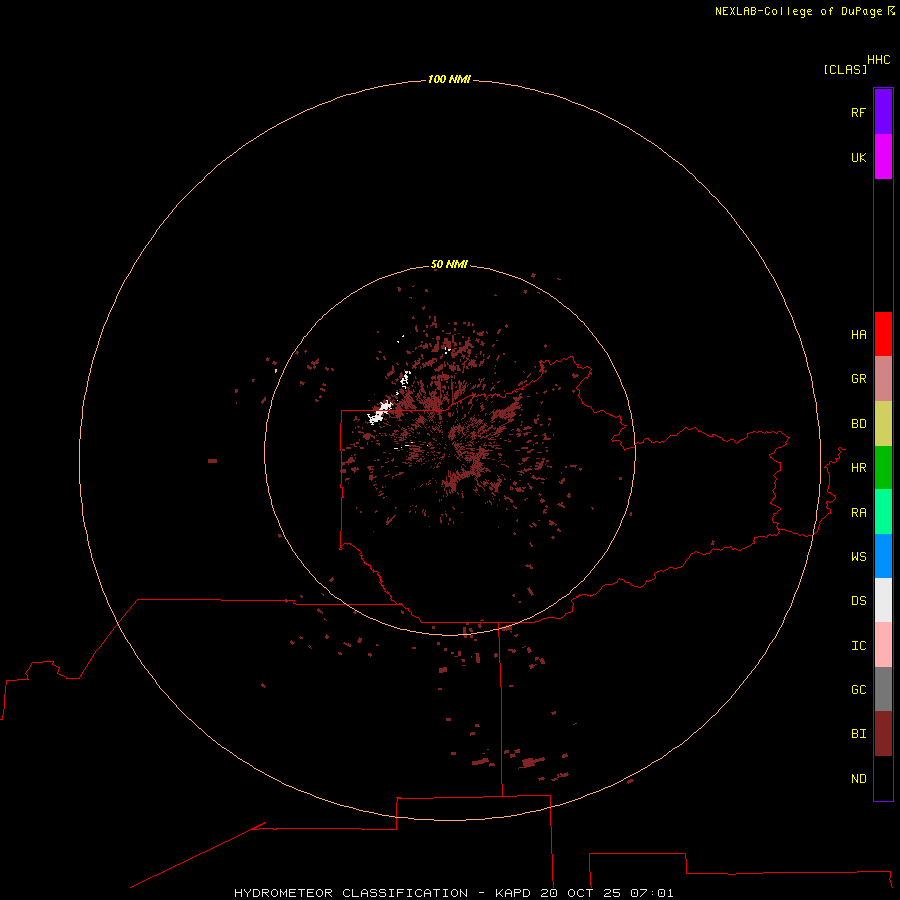Image resolution: width=900 pixels, height=900 pixels.
Task: Click the BI legend label
Action: (x=858, y=734)
